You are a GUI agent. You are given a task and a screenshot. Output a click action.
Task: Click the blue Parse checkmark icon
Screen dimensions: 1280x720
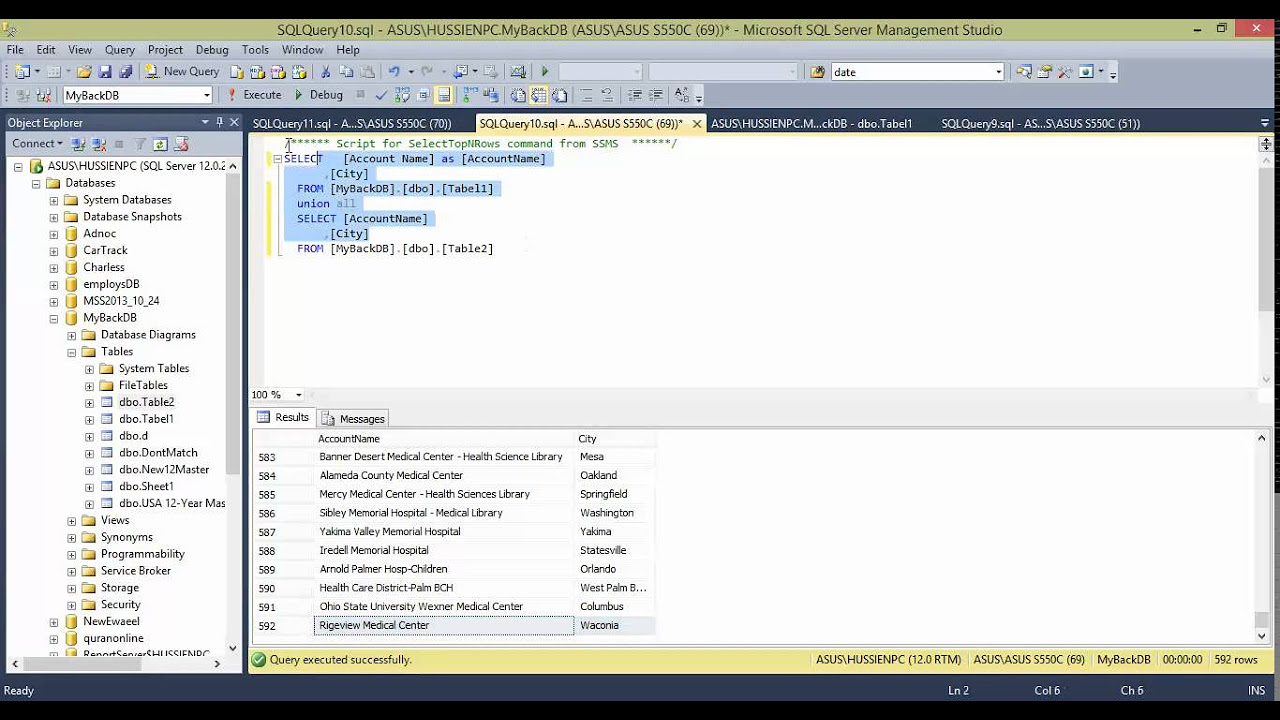381,95
